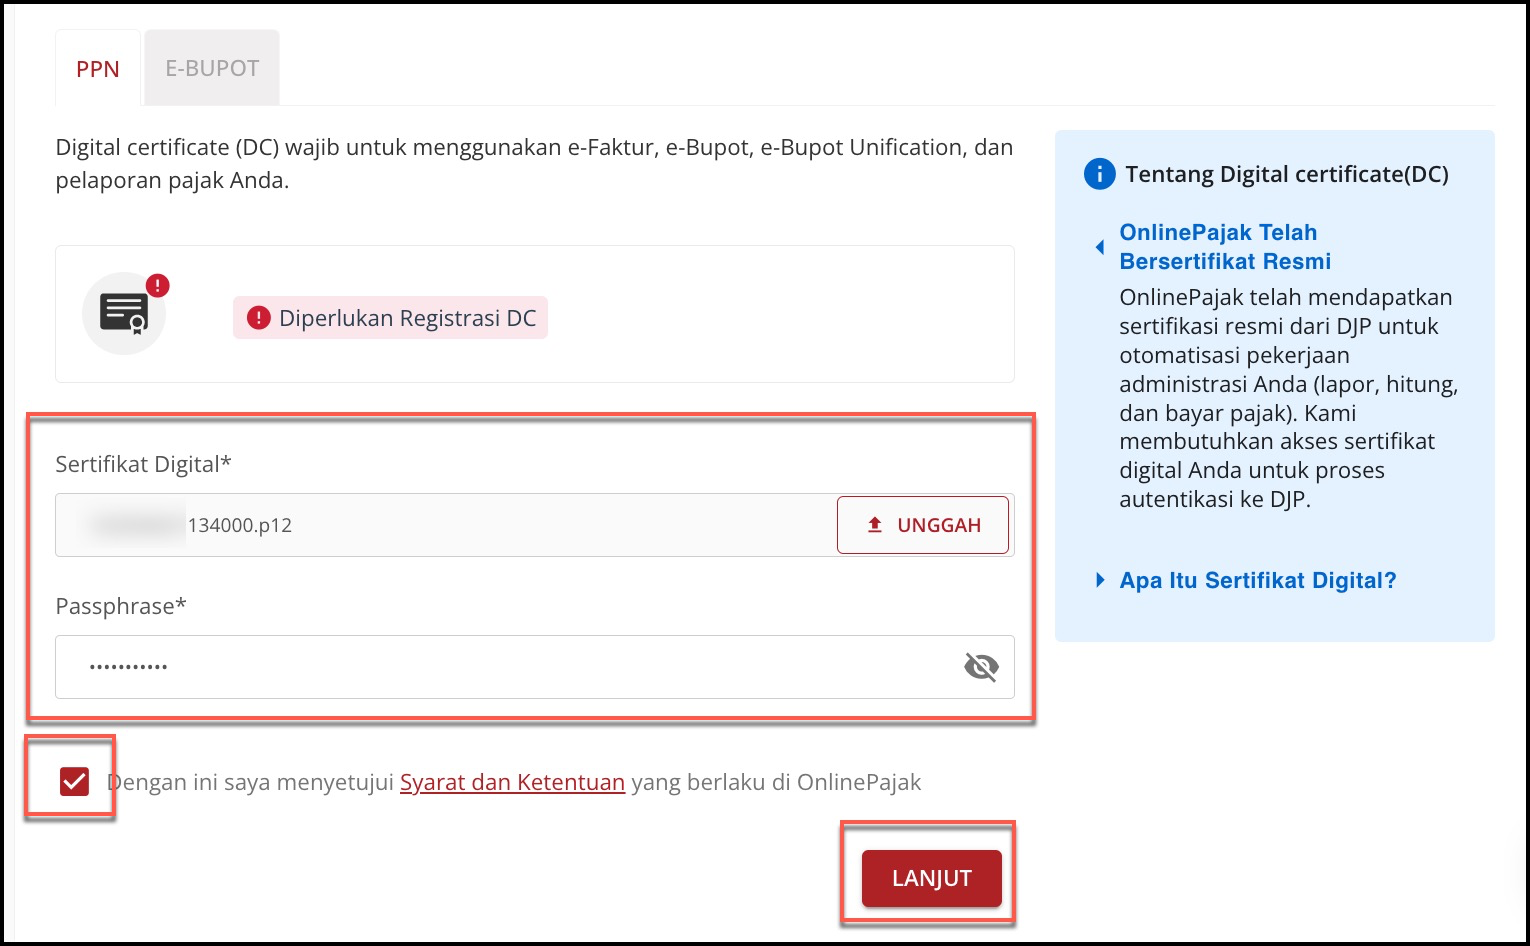
Task: Show the passphrase using the crossed-eye icon
Action: pos(981,667)
